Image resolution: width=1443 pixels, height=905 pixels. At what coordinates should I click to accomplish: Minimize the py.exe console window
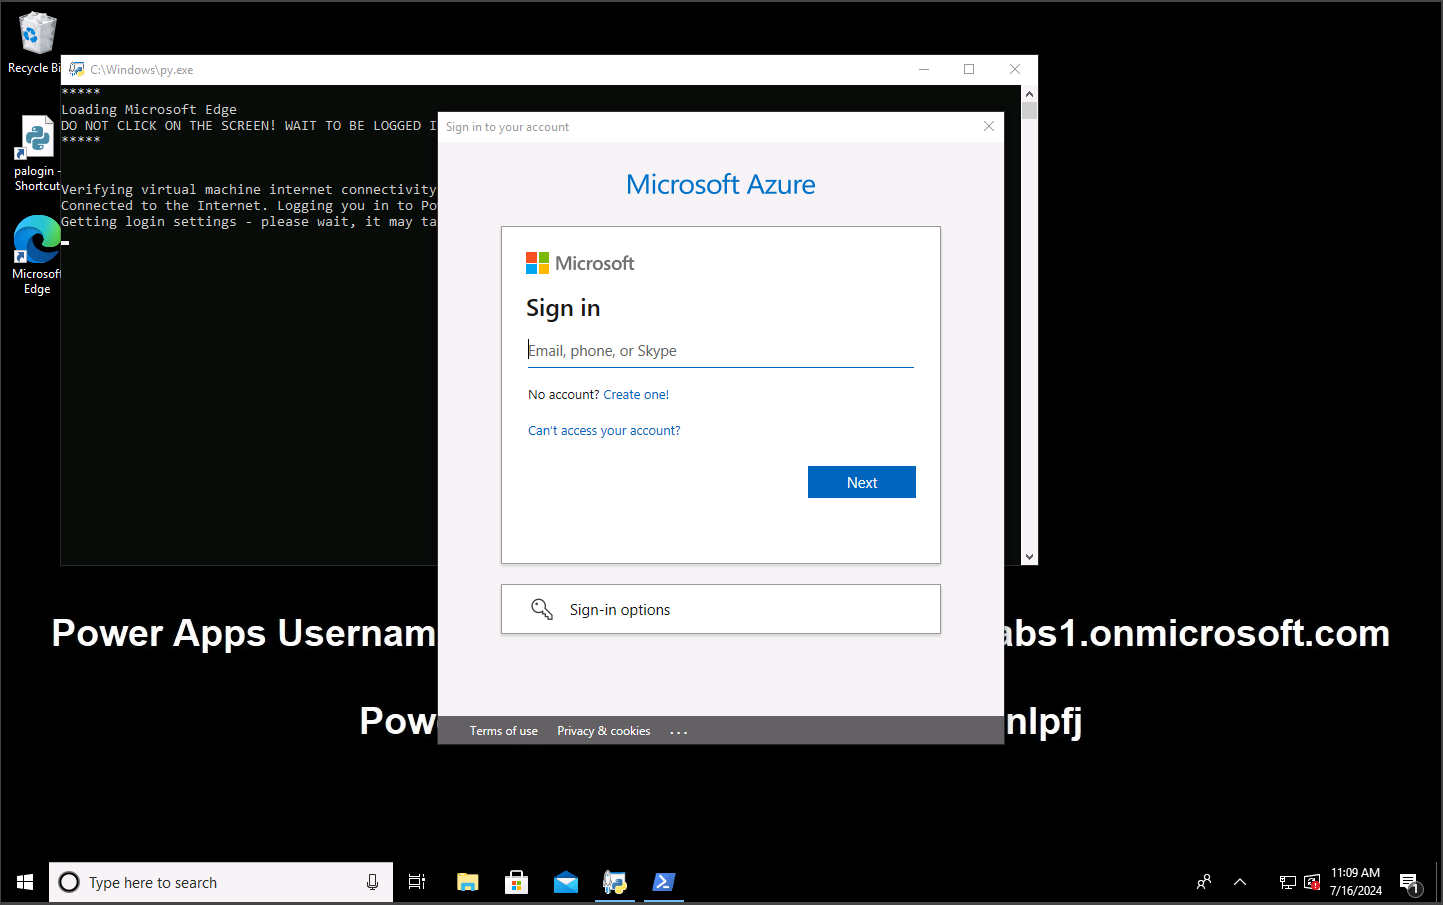tap(924, 69)
